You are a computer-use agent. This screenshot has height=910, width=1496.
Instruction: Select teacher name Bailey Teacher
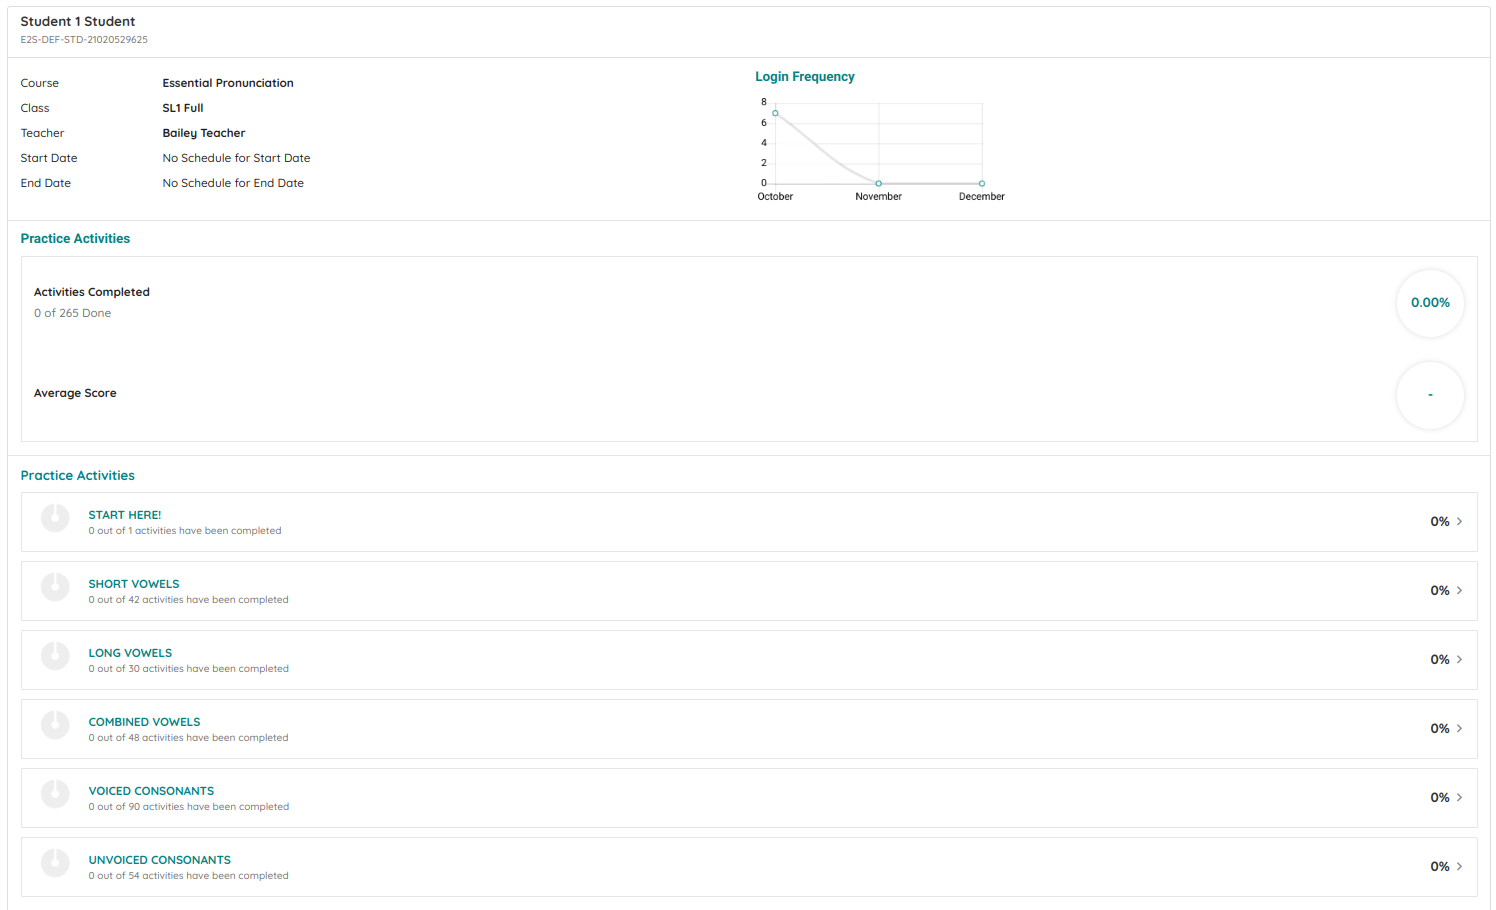tap(203, 132)
